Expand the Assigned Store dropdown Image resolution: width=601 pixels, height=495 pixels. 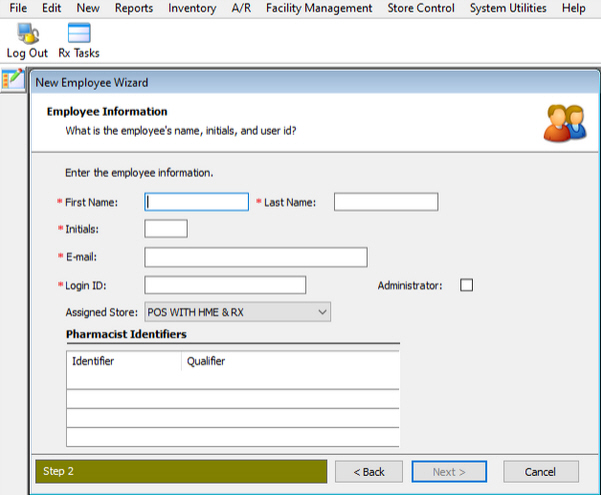coord(237,312)
